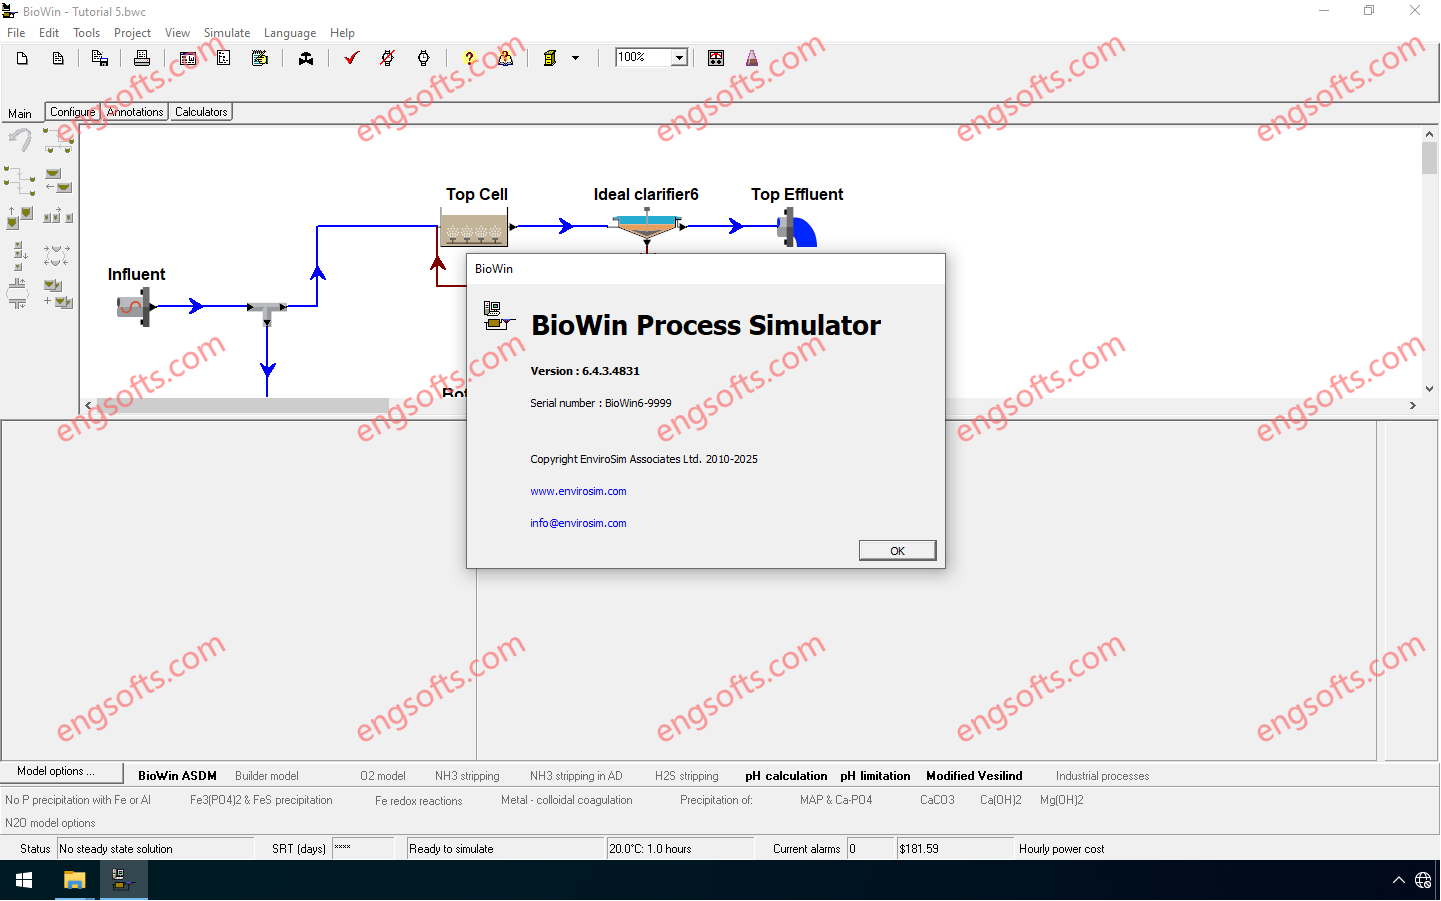Enable Fe3(PO4)2 & FeS precipitation option

click(x=260, y=800)
